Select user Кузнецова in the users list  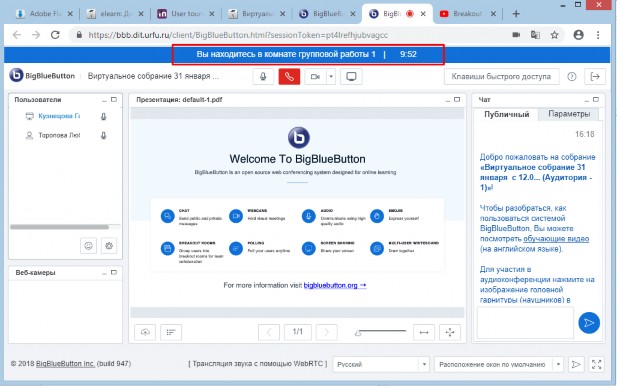click(59, 116)
